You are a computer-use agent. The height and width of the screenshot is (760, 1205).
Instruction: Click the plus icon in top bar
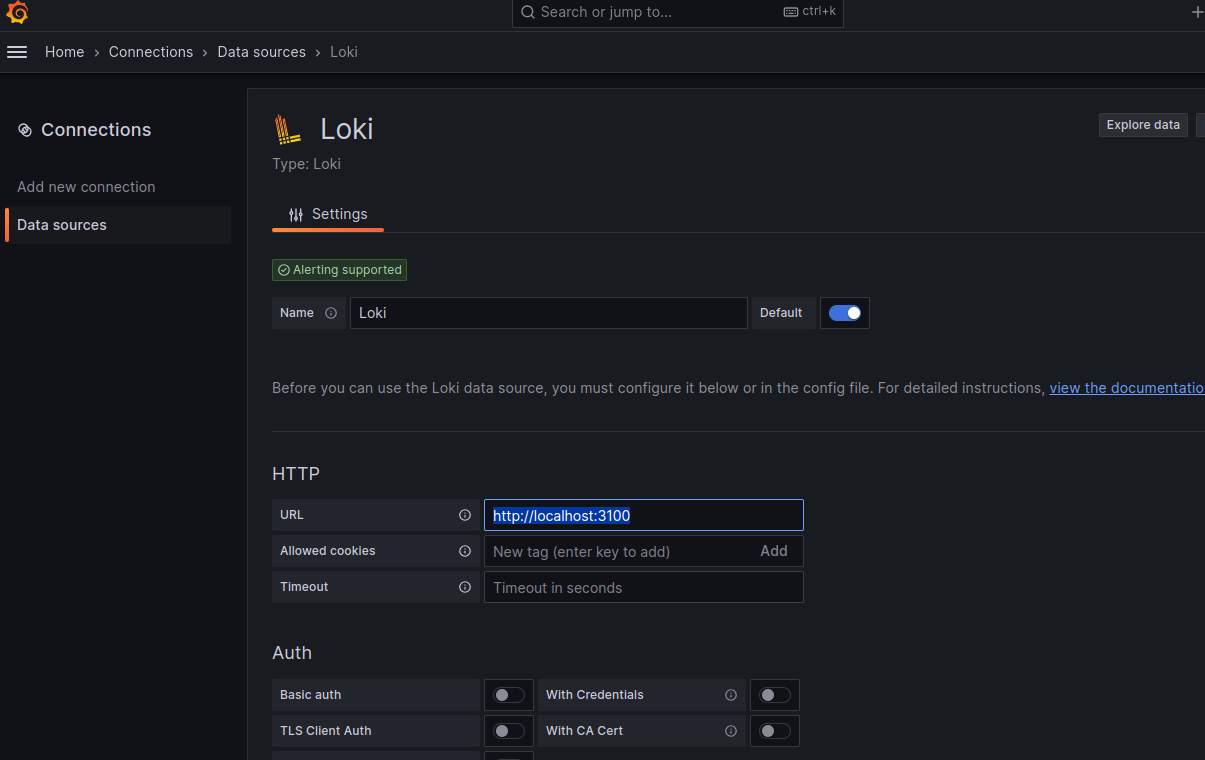coord(1198,12)
